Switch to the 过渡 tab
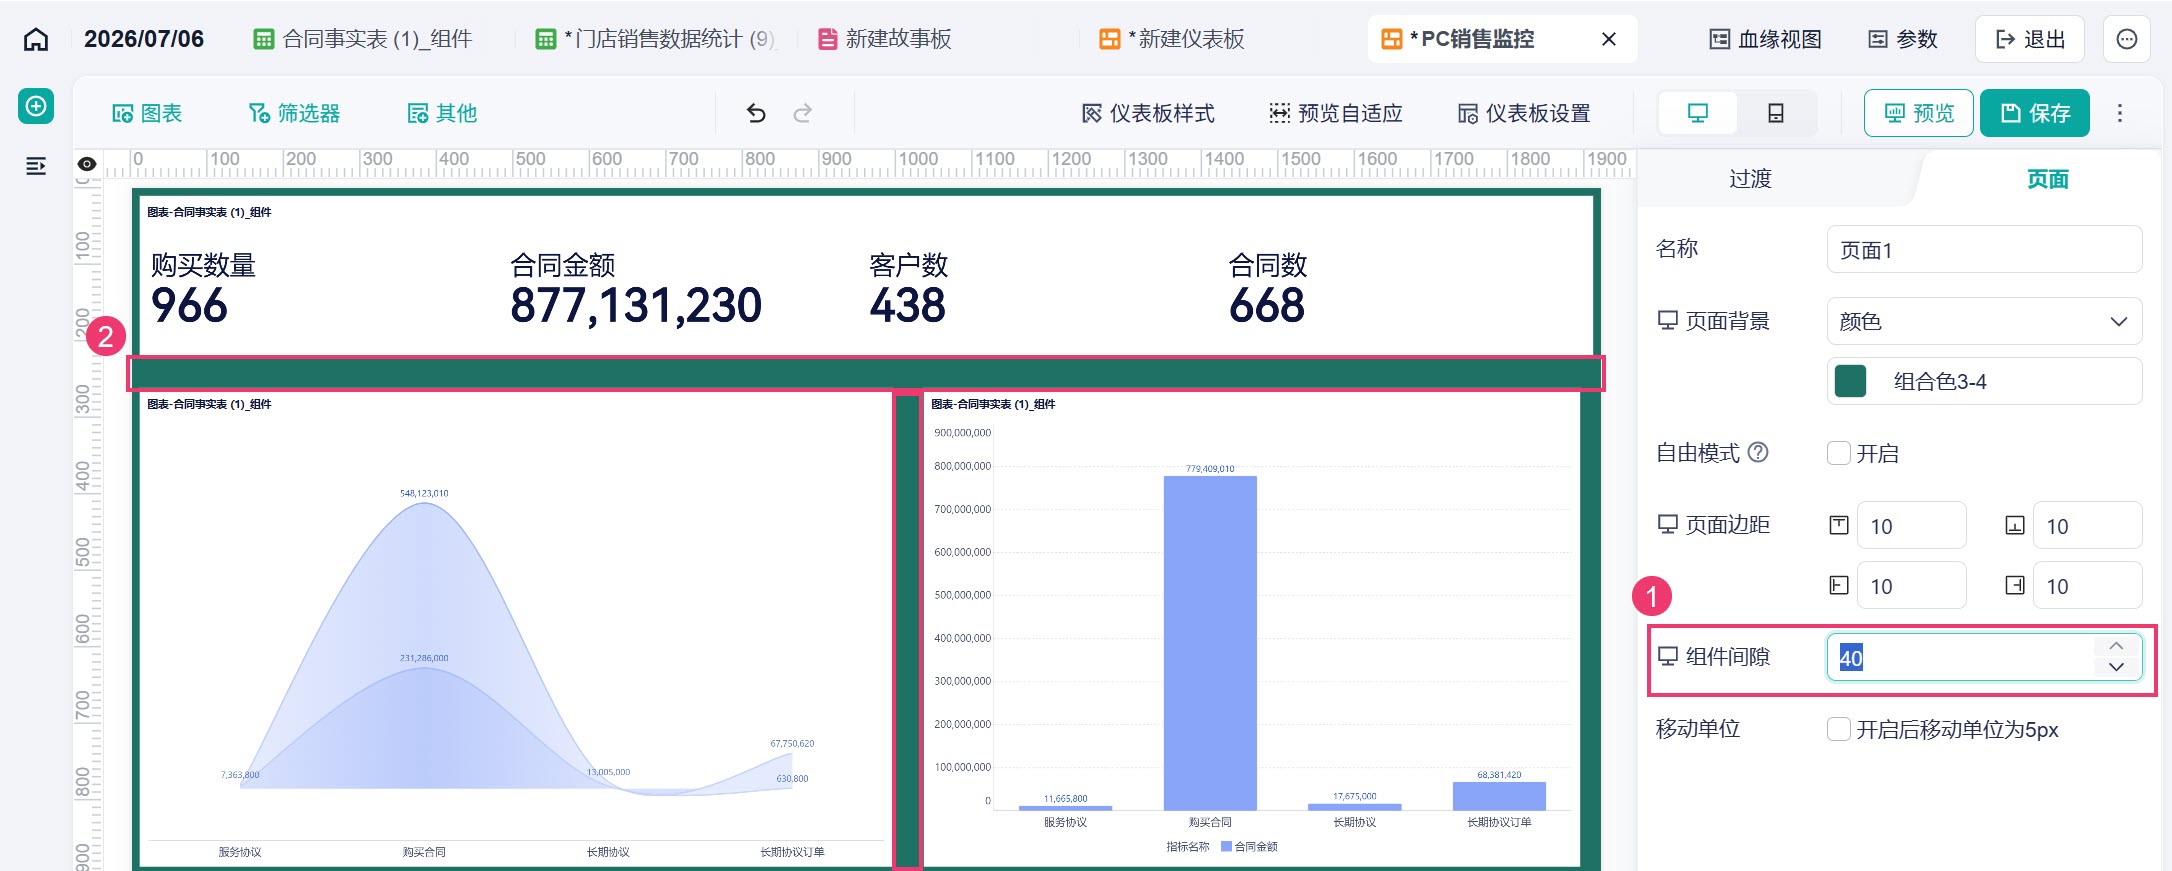This screenshot has width=2172, height=871. click(x=1750, y=179)
